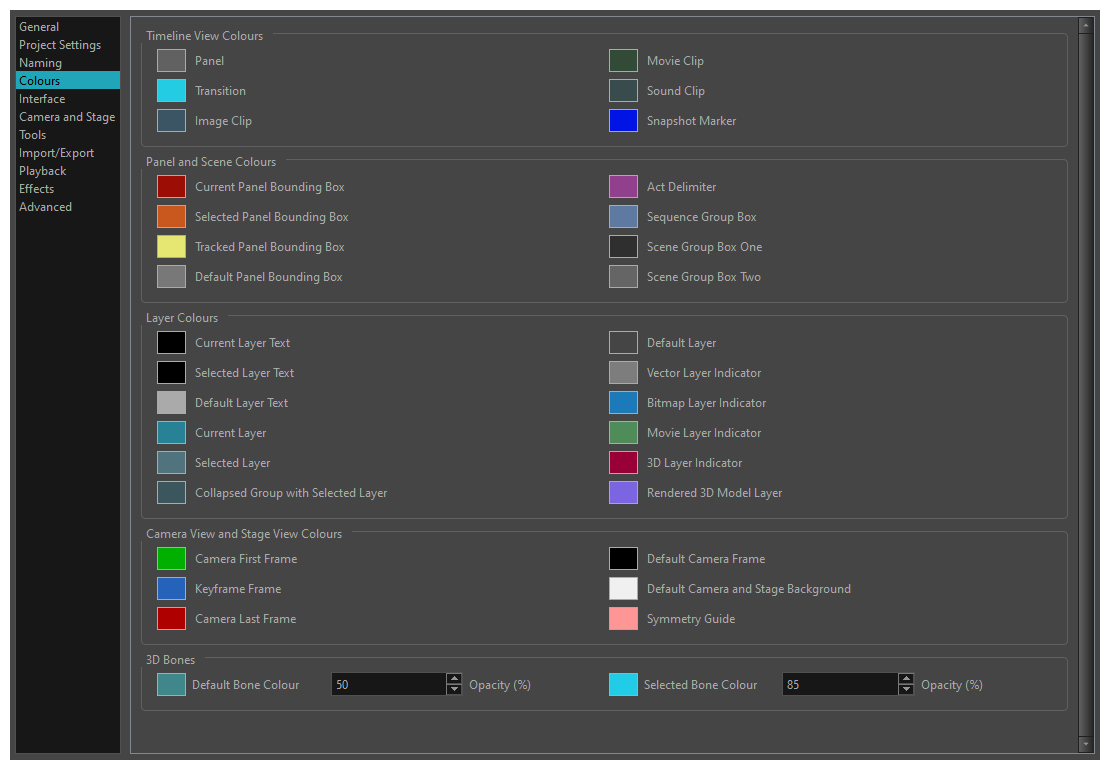Image resolution: width=1110 pixels, height=770 pixels.
Task: Change the Current Panel Bounding Box colour
Action: (171, 187)
